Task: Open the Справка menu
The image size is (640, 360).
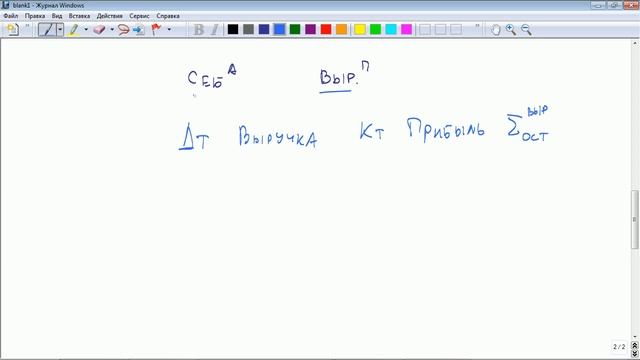Action: click(168, 16)
